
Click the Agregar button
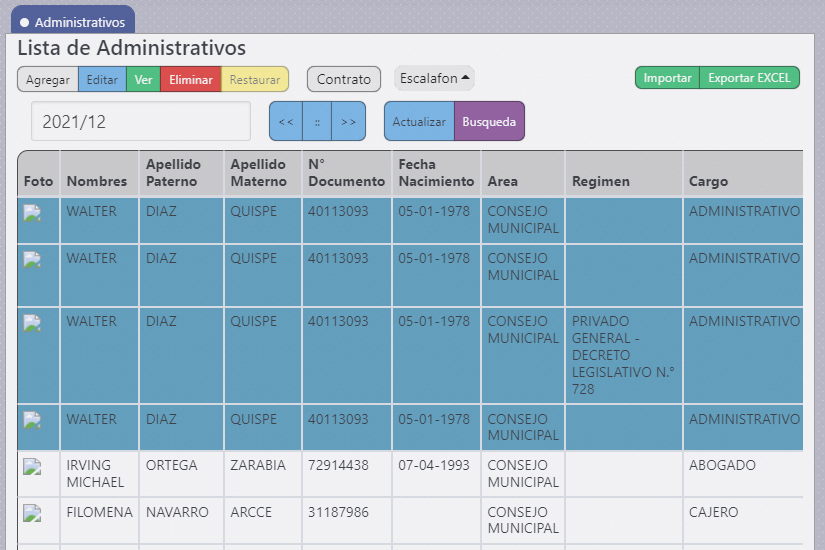tap(47, 80)
